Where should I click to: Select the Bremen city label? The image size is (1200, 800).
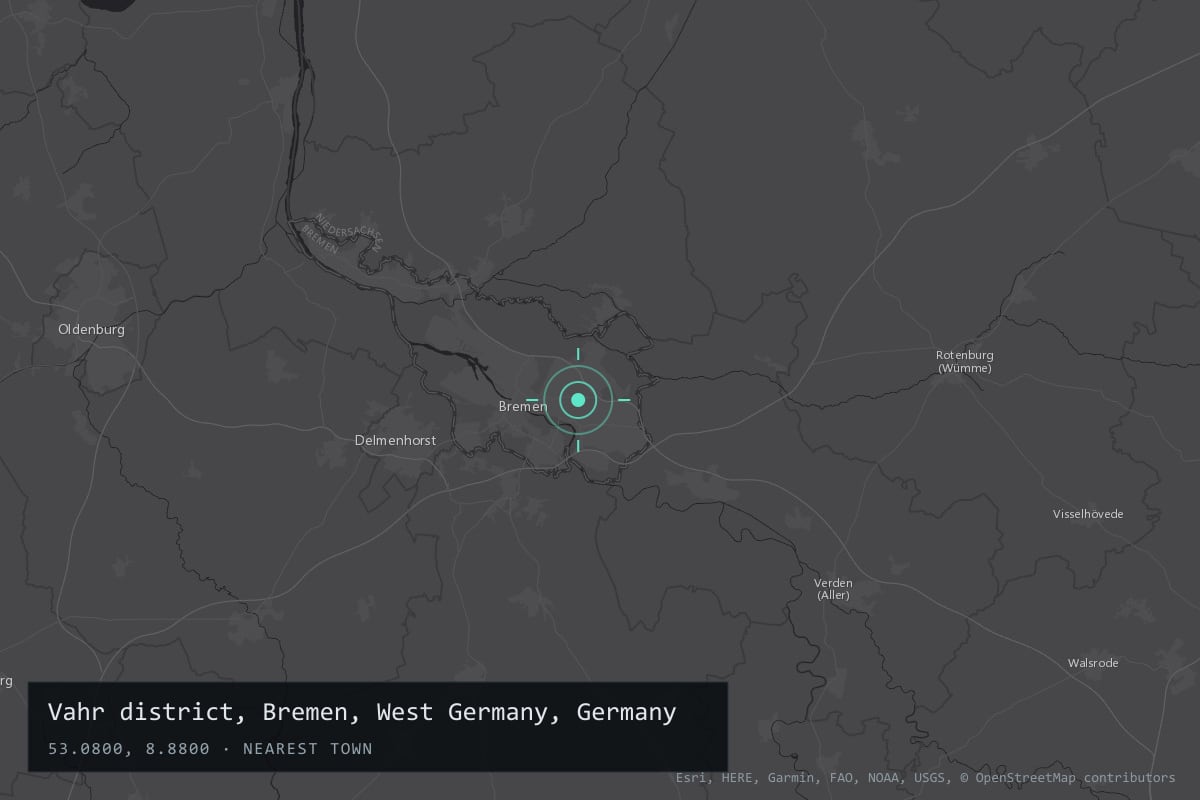523,407
